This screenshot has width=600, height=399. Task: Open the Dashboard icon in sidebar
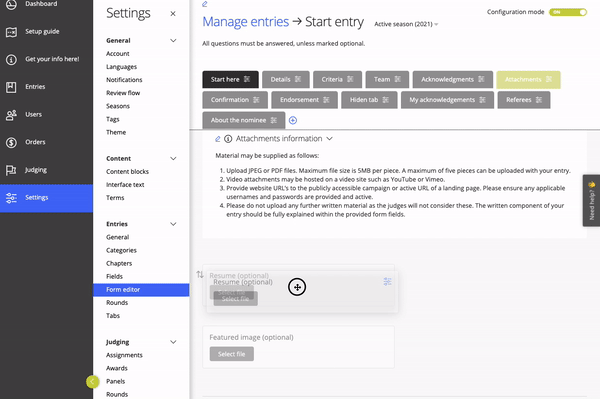pos(11,5)
